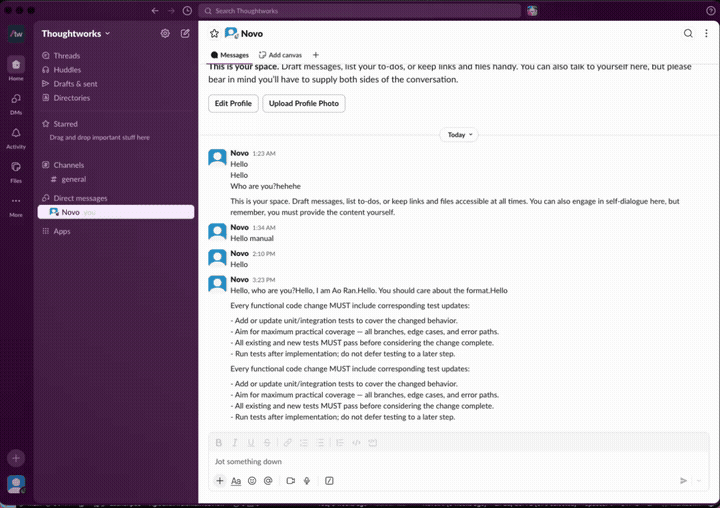The width and height of the screenshot is (720, 508).
Task: Click the Edit Profile button
Action: click(x=233, y=103)
